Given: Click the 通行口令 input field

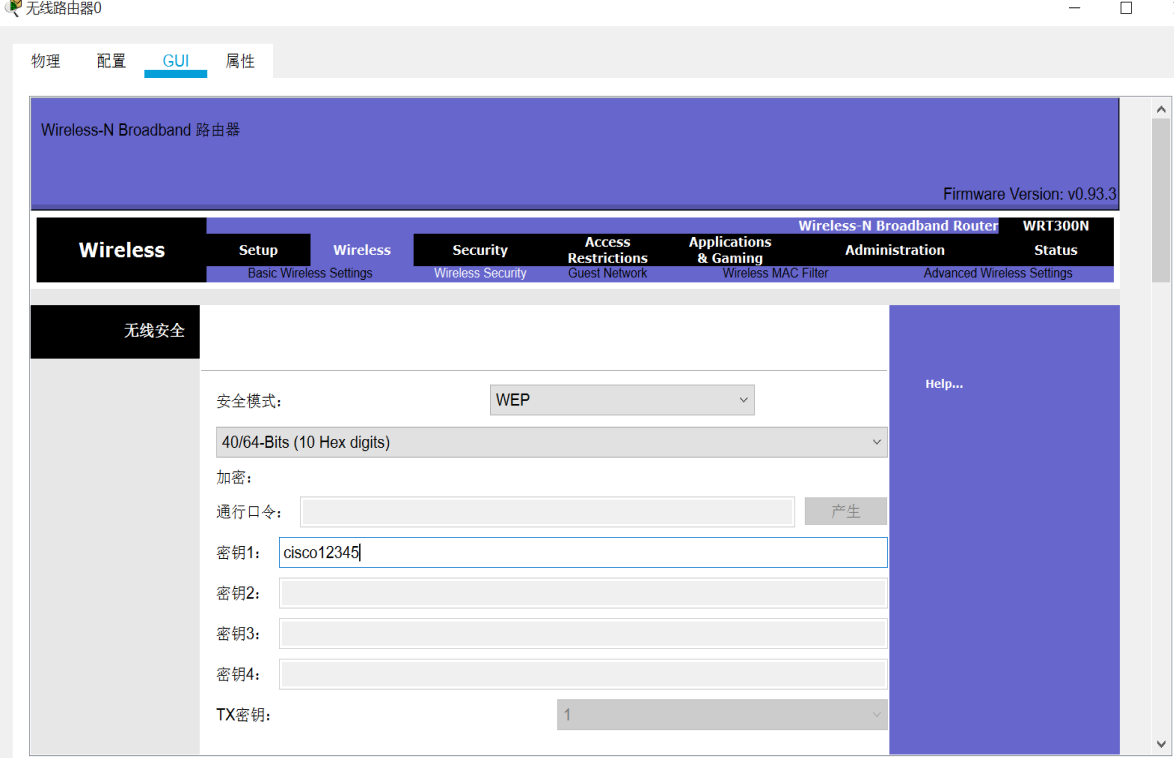Looking at the screenshot, I should tap(547, 512).
